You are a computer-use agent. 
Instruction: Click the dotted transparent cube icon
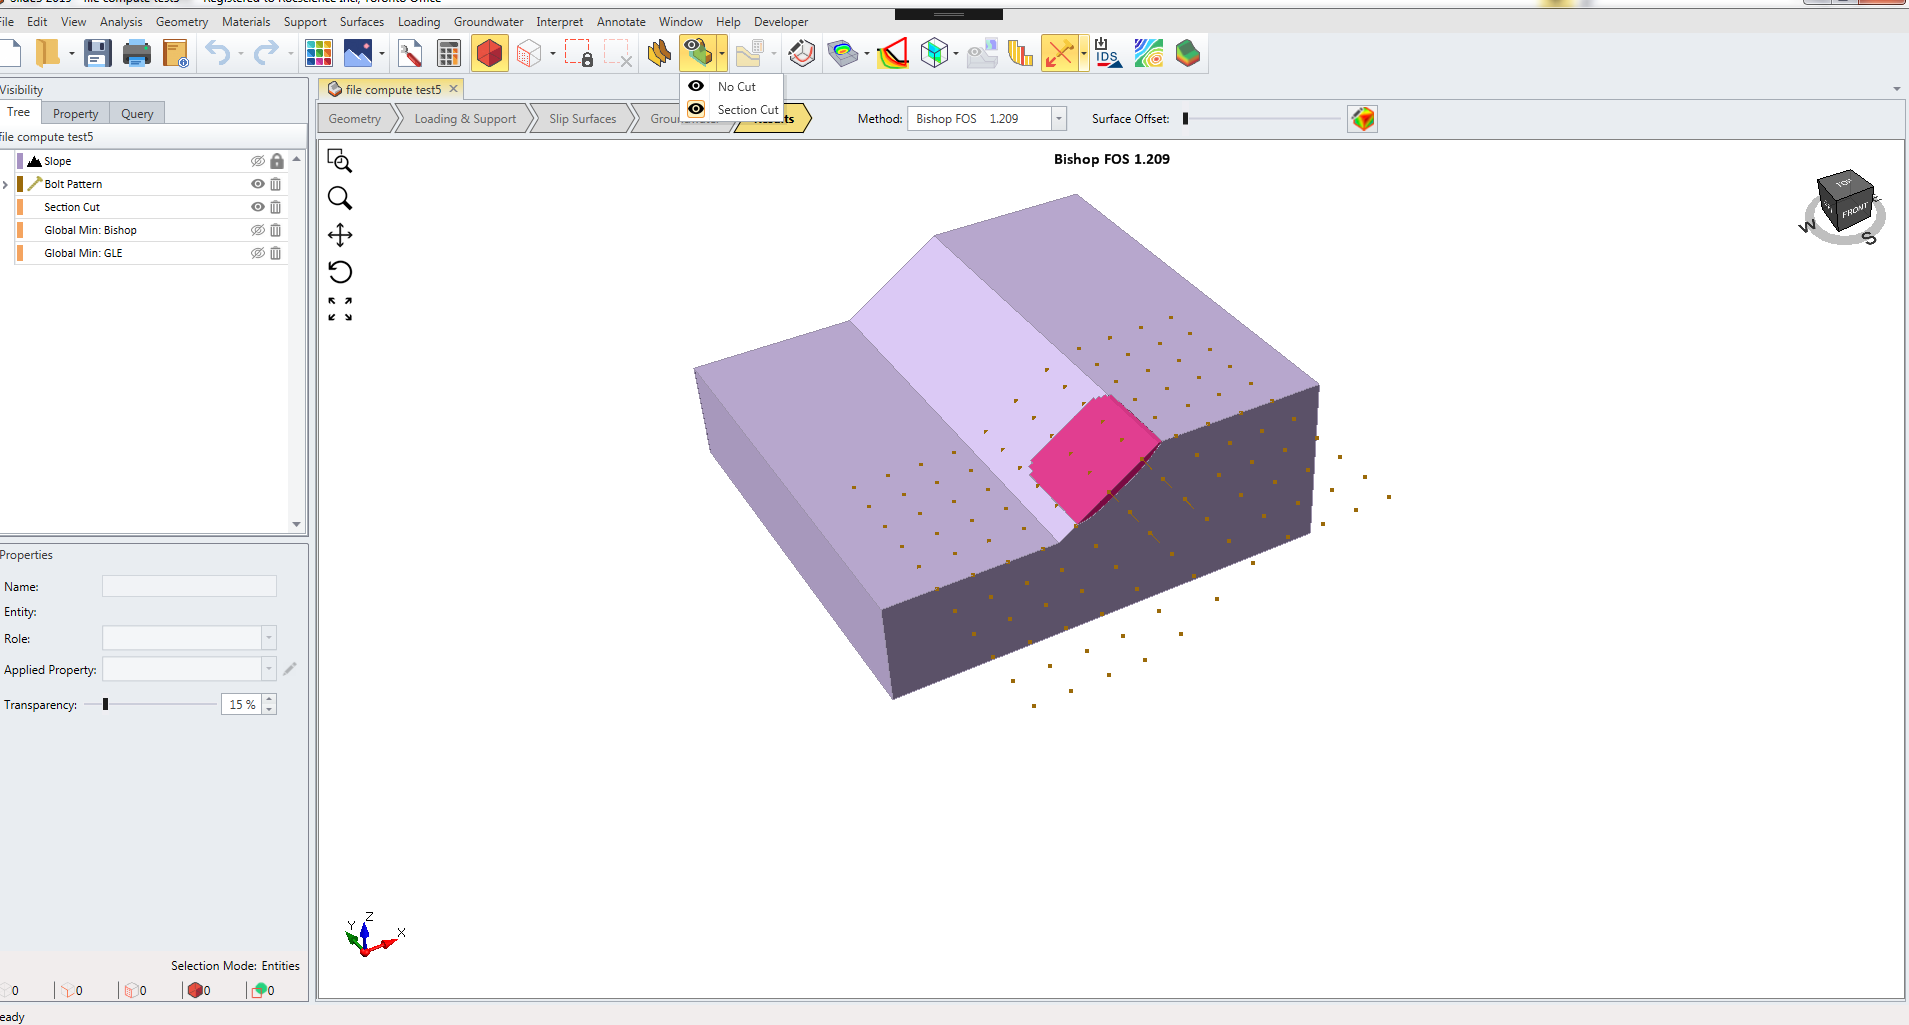pyautogui.click(x=529, y=53)
